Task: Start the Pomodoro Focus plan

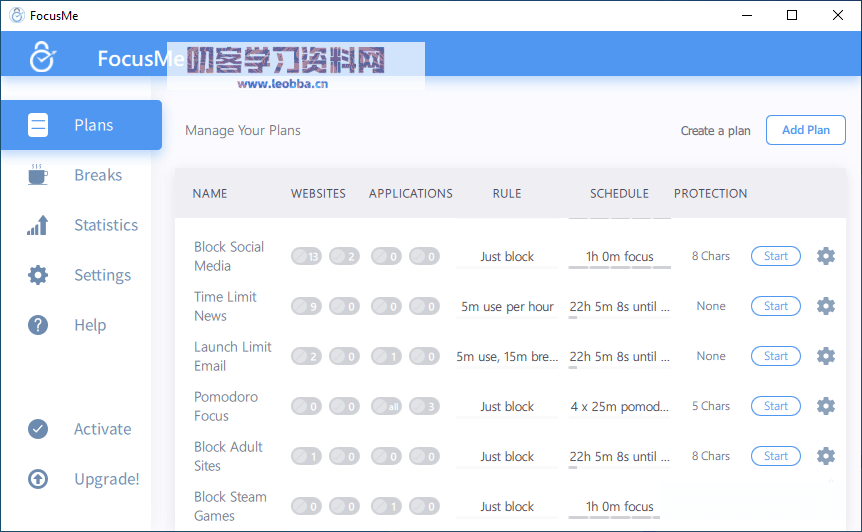Action: coord(776,406)
